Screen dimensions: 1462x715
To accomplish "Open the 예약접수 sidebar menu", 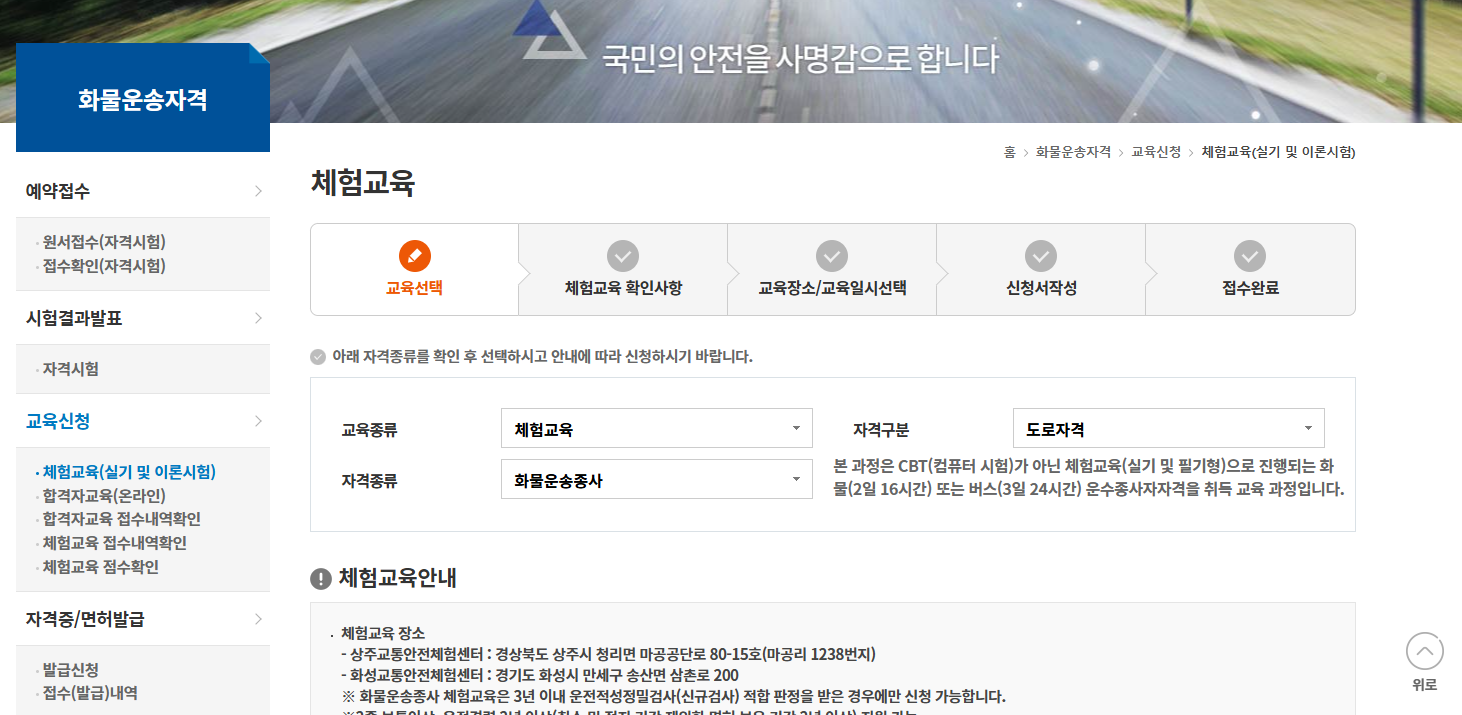I will [143, 191].
